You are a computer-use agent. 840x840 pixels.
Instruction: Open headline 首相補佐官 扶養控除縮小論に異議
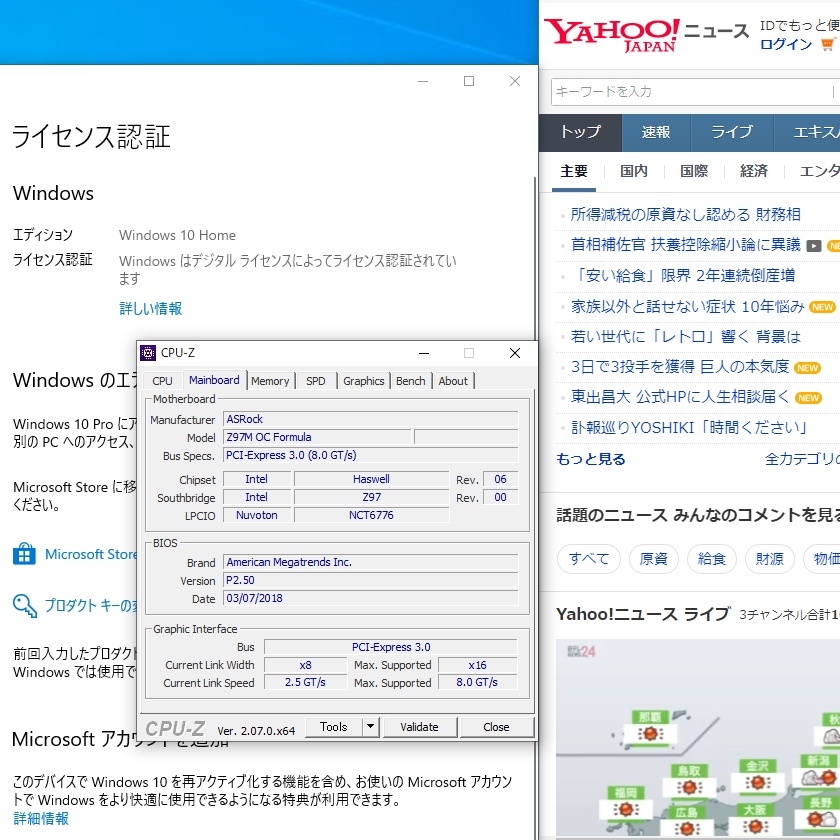point(686,245)
